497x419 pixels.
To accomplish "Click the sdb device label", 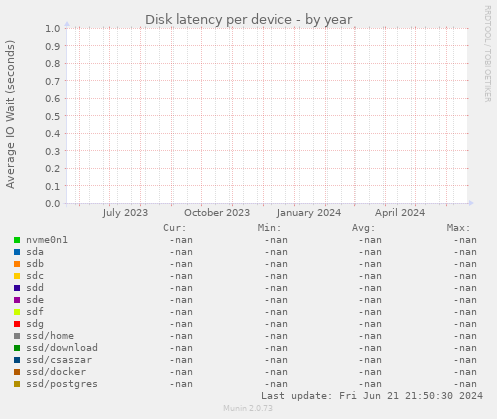I will pyautogui.click(x=35, y=264).
